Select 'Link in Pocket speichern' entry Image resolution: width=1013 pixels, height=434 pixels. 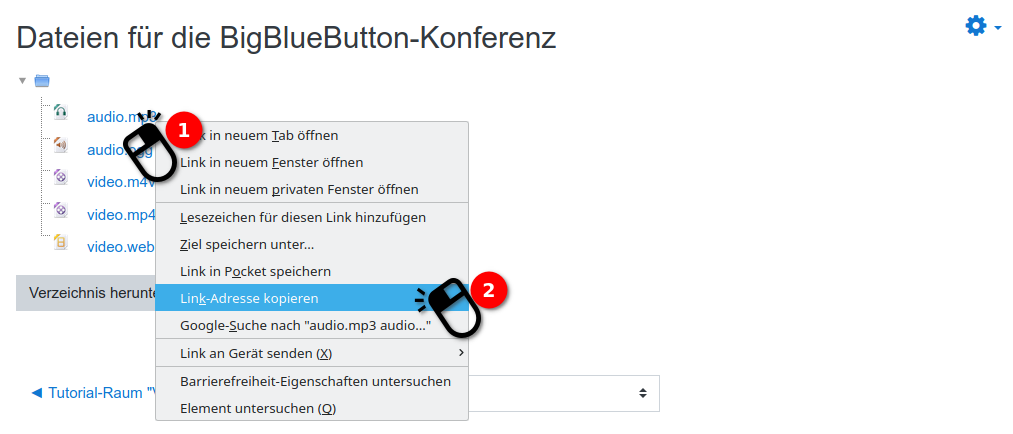point(255,271)
